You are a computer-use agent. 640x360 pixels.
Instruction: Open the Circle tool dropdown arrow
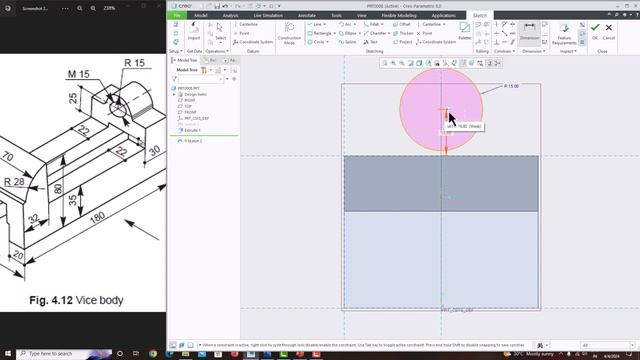(327, 42)
